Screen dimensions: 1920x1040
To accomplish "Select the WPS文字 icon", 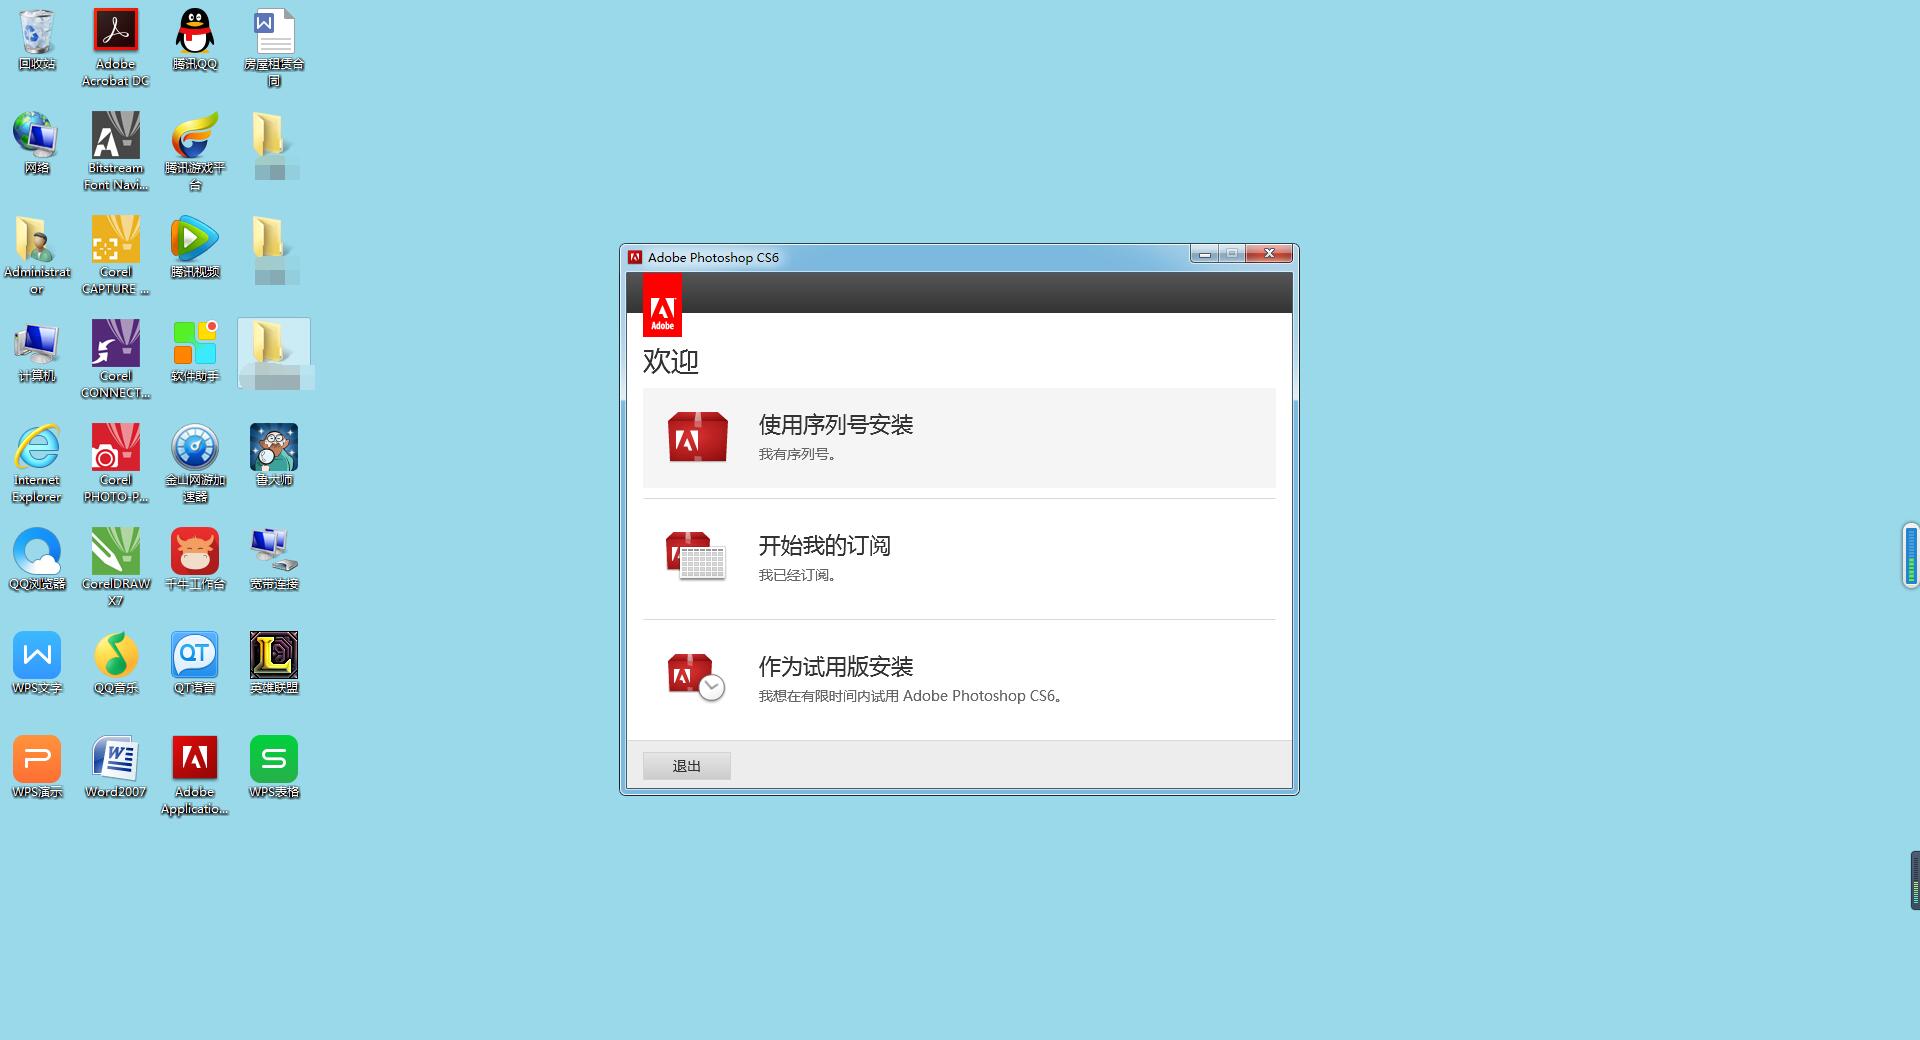I will pos(37,664).
